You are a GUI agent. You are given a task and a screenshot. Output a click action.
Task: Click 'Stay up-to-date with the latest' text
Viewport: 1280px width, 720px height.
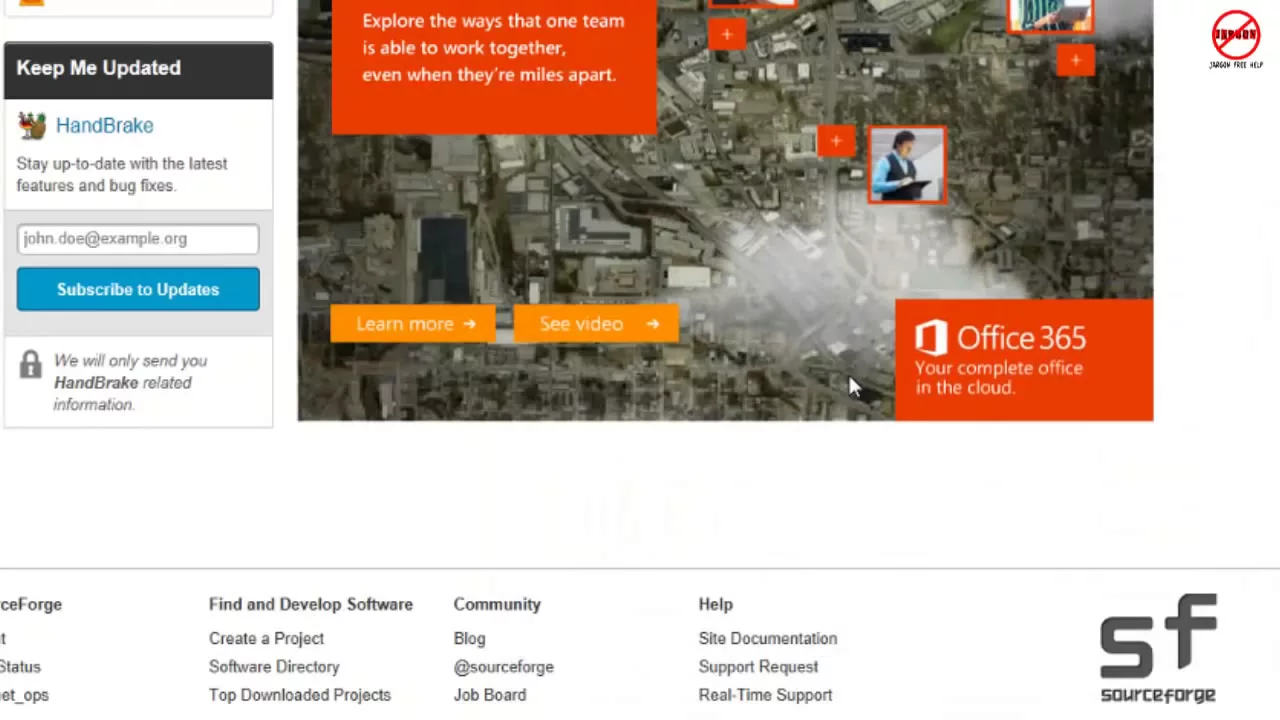pos(122,163)
